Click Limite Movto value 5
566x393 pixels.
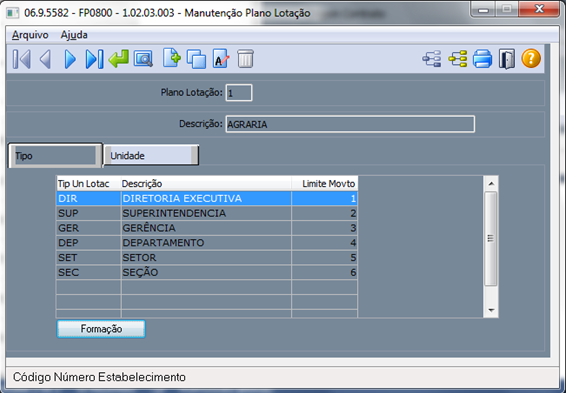325,257
